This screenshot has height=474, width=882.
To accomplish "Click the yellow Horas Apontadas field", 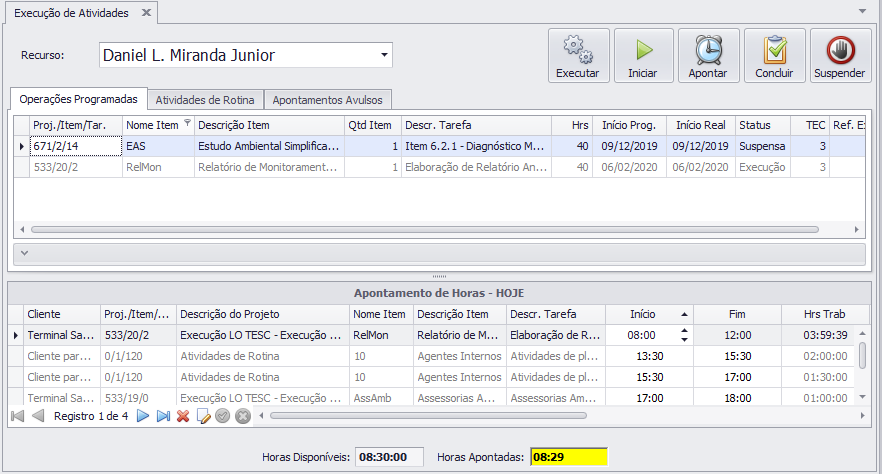I will coord(569,457).
